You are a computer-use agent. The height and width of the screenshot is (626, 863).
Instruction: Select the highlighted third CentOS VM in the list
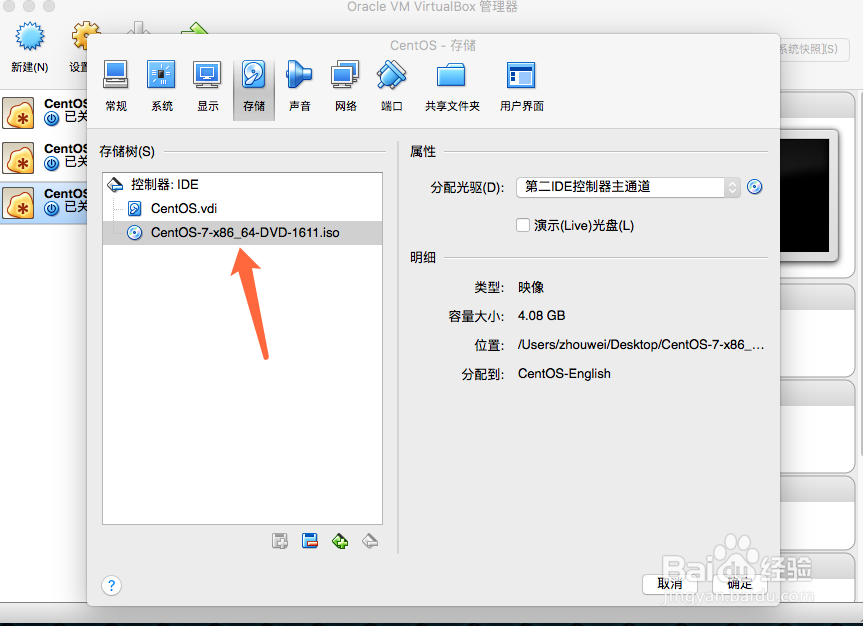click(x=44, y=203)
